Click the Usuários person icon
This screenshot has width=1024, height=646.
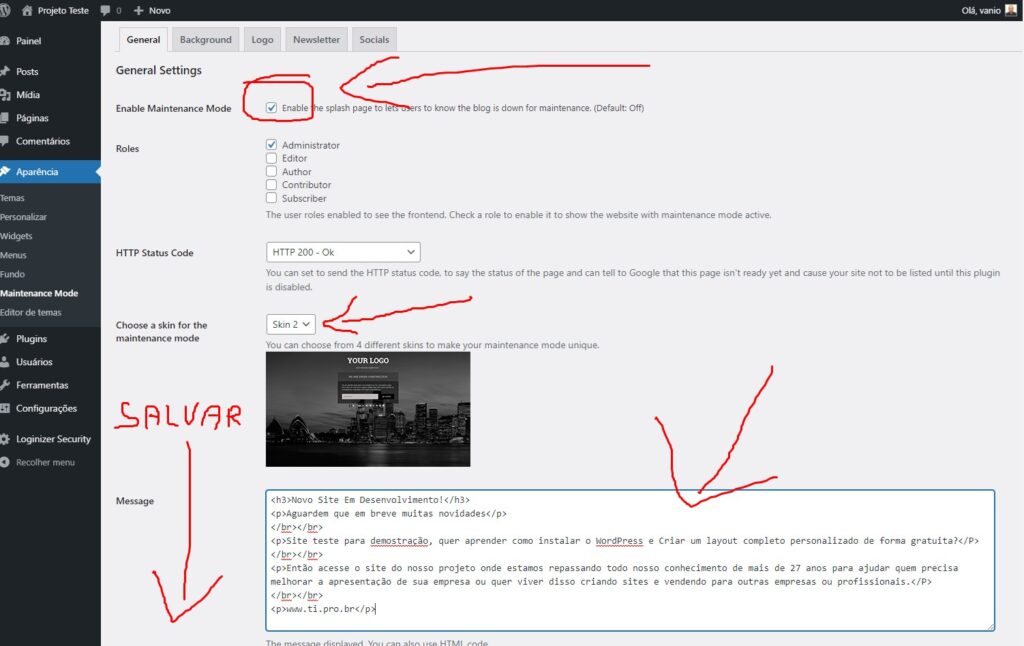click(5, 362)
